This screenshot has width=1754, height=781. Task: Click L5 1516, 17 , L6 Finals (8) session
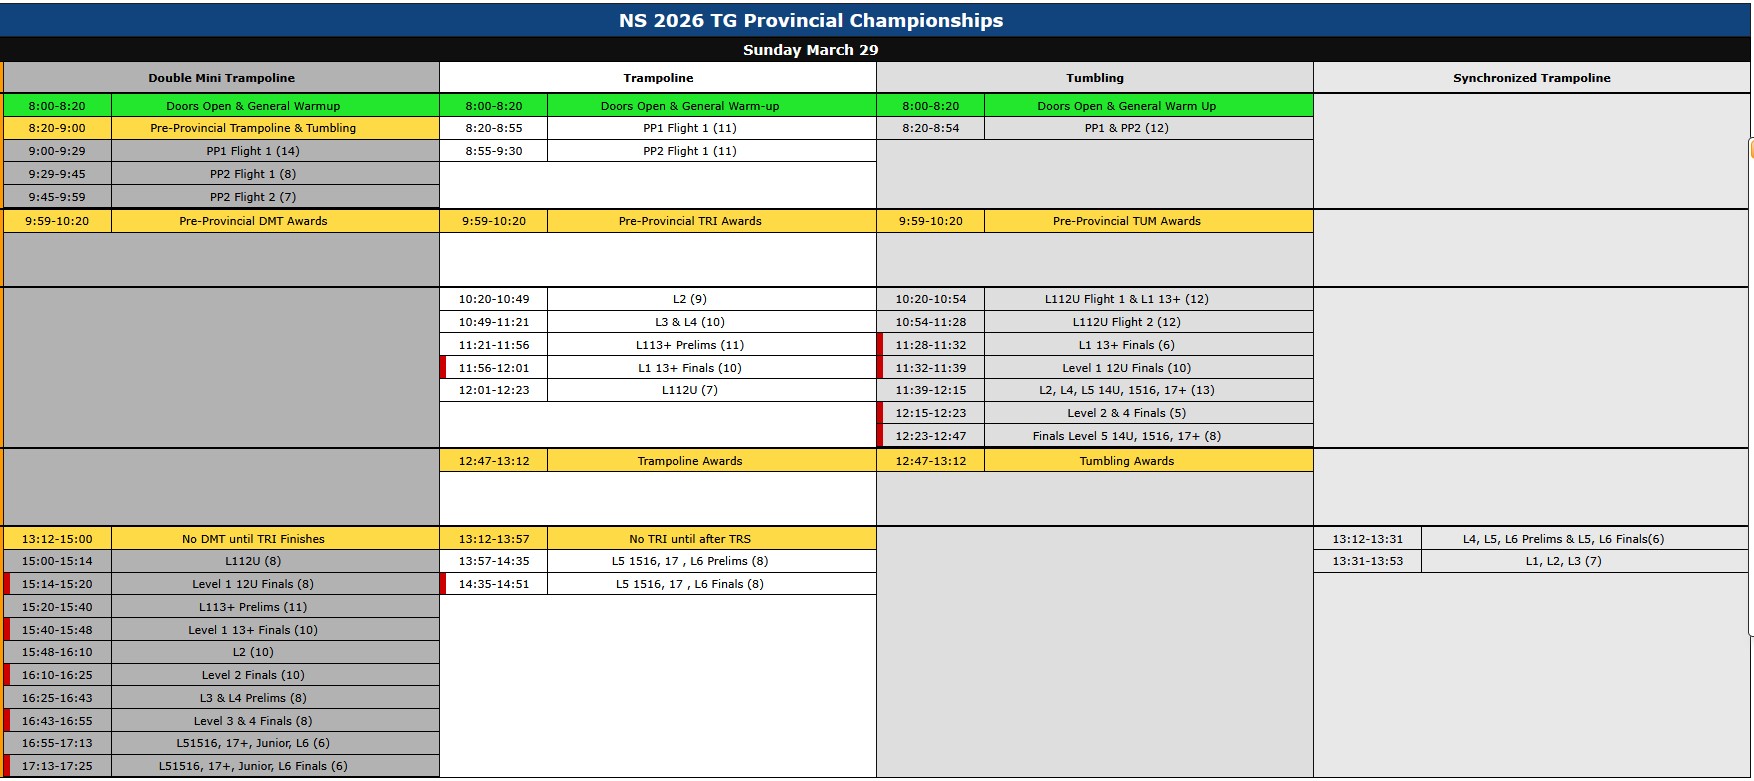click(689, 584)
